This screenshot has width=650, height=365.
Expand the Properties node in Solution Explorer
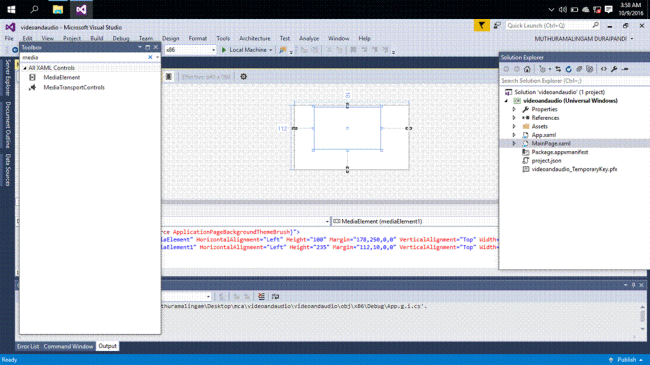coord(514,110)
